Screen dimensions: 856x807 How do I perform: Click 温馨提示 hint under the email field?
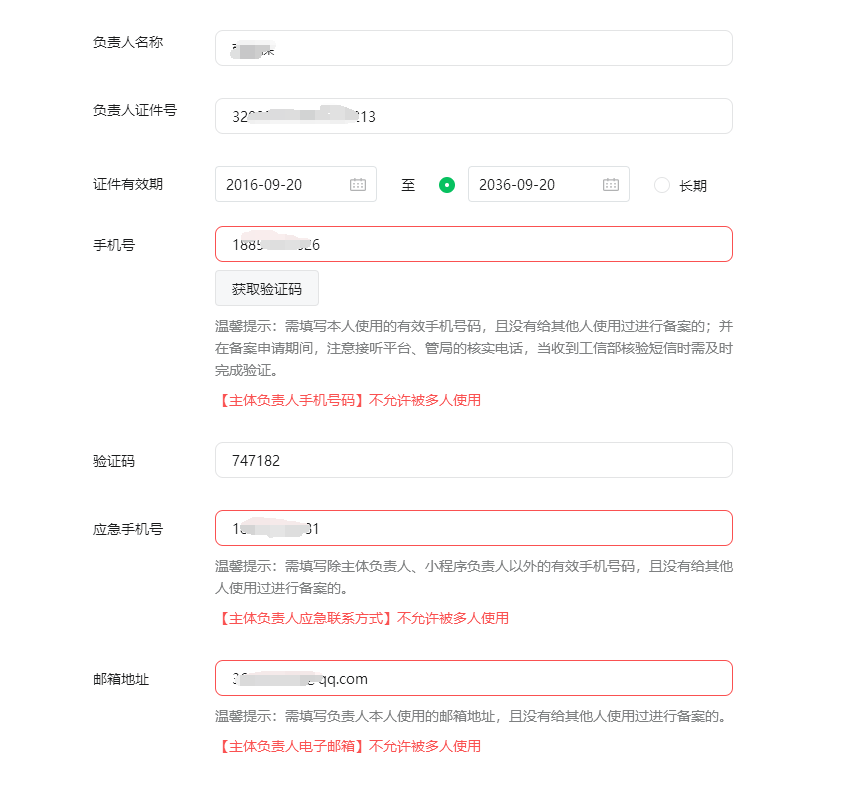coord(472,716)
